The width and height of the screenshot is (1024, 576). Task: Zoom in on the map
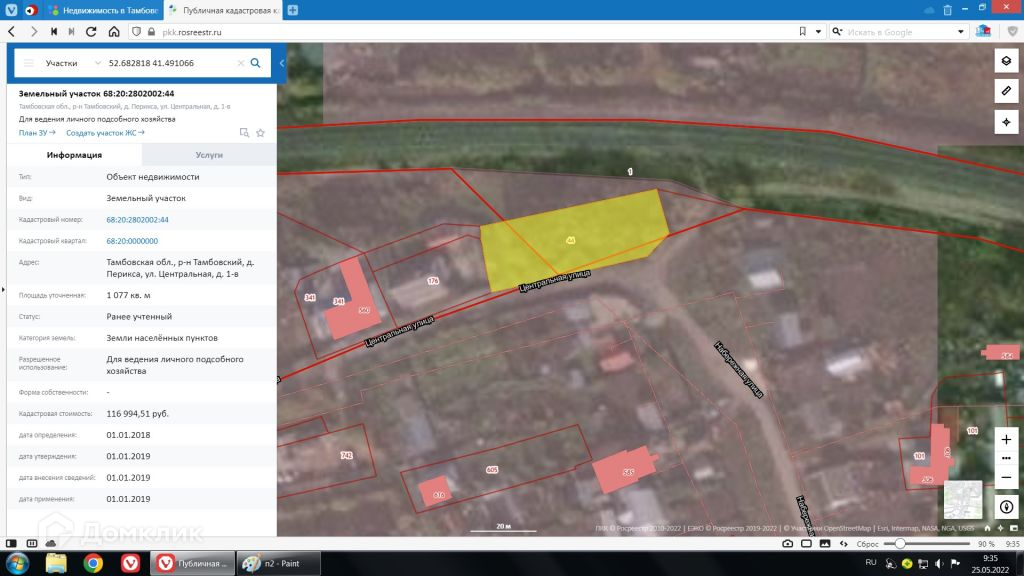point(1006,439)
